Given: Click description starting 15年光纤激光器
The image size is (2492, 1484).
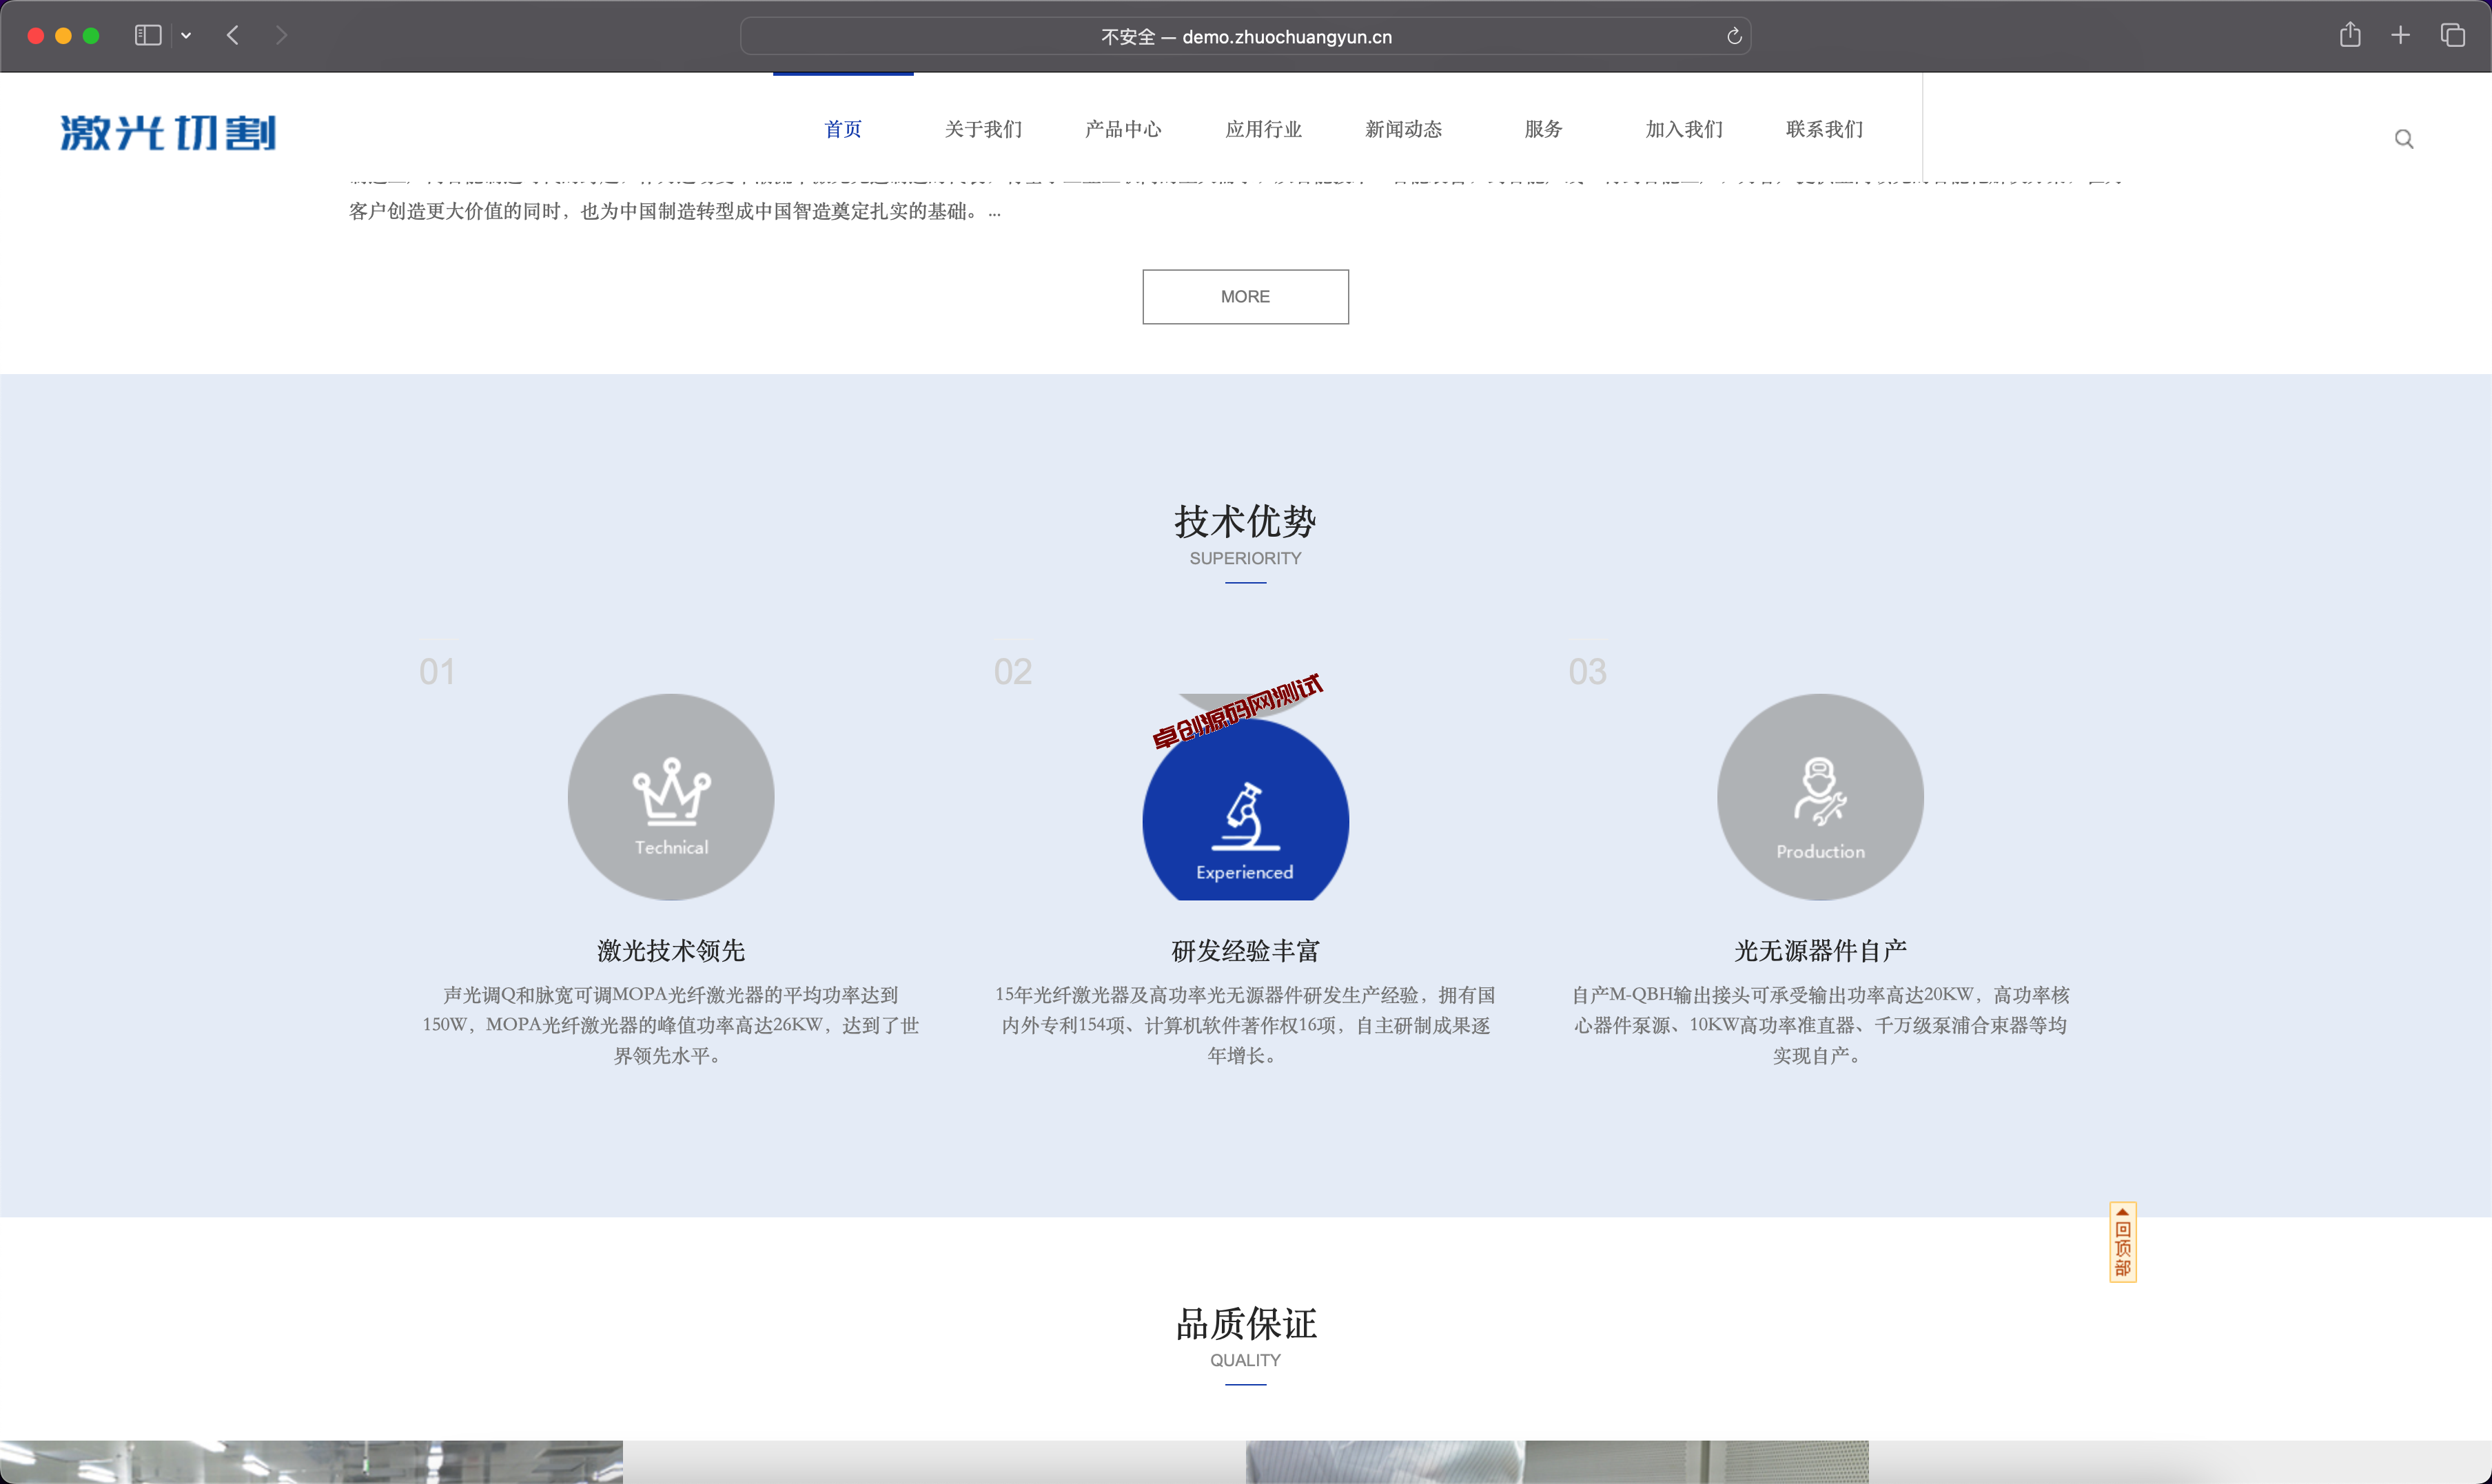Looking at the screenshot, I should [1245, 1025].
